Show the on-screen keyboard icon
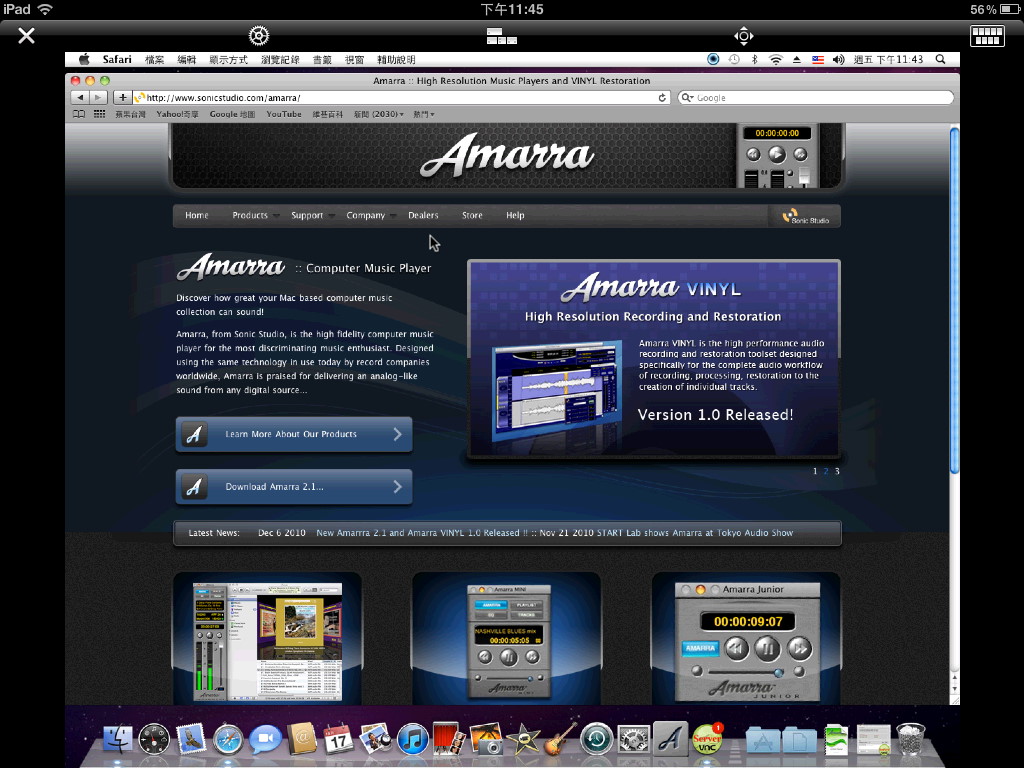 pos(987,36)
